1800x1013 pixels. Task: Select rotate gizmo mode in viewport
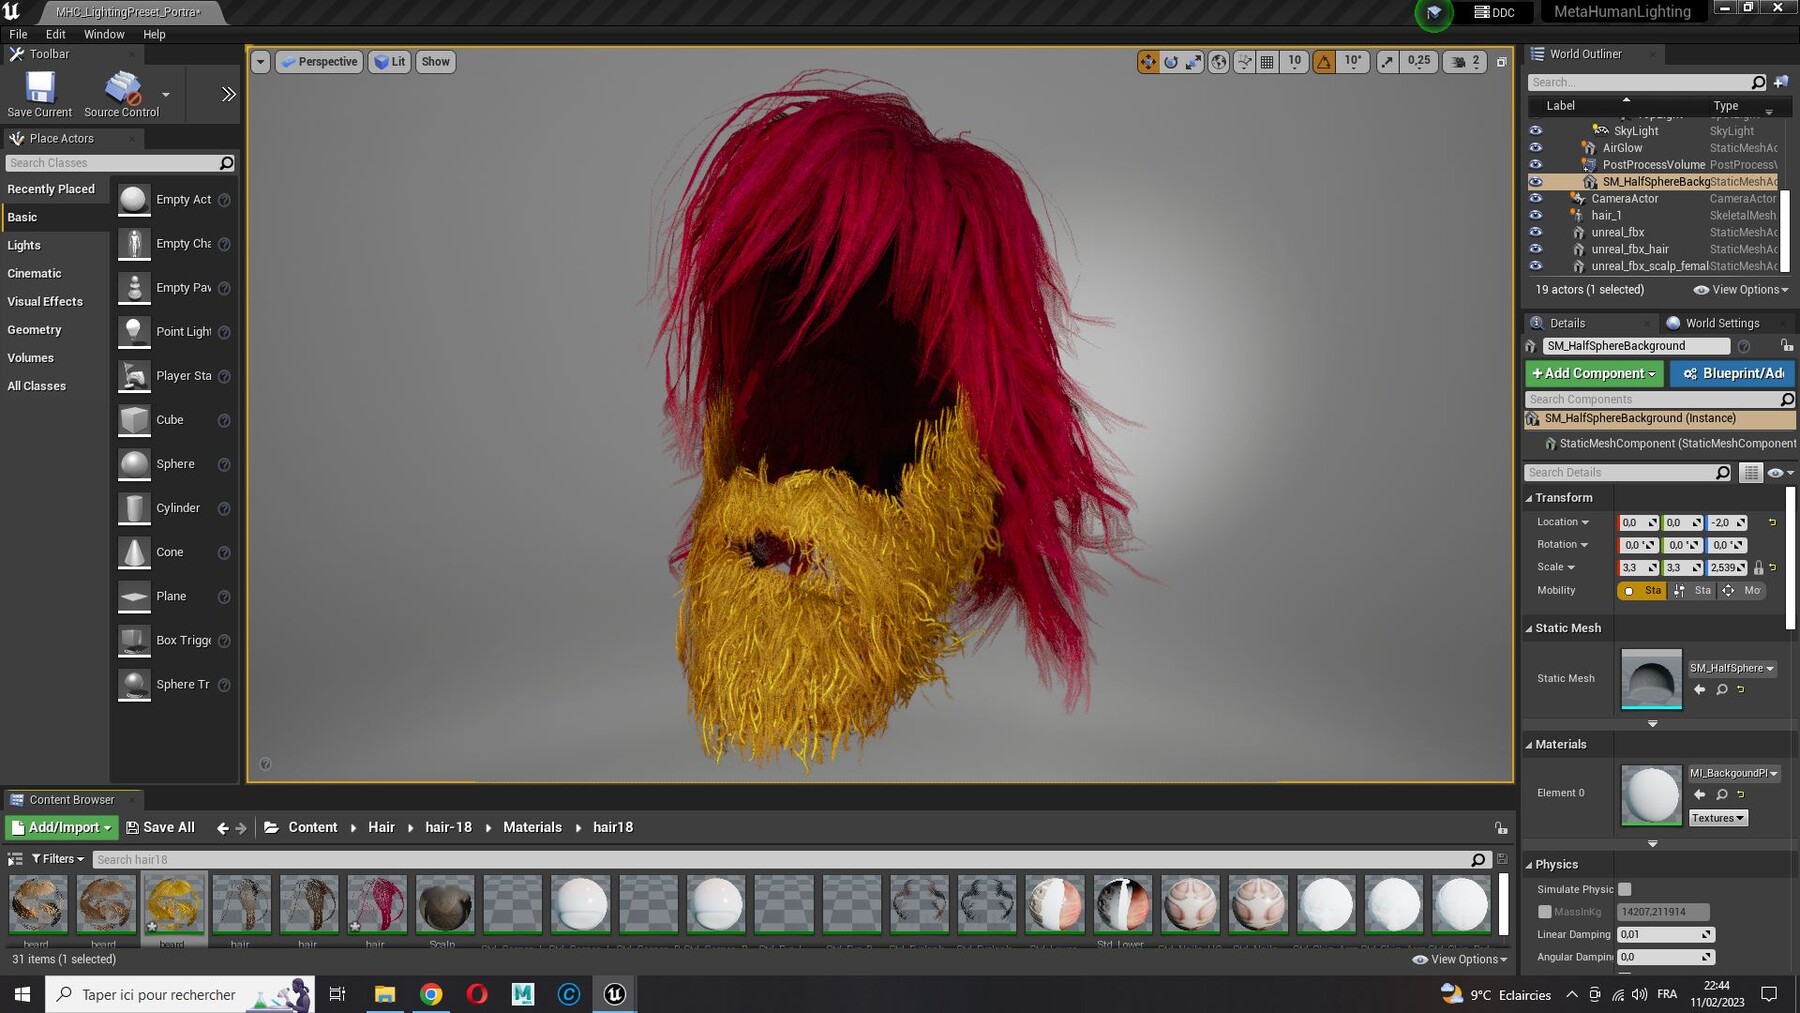[1171, 62]
